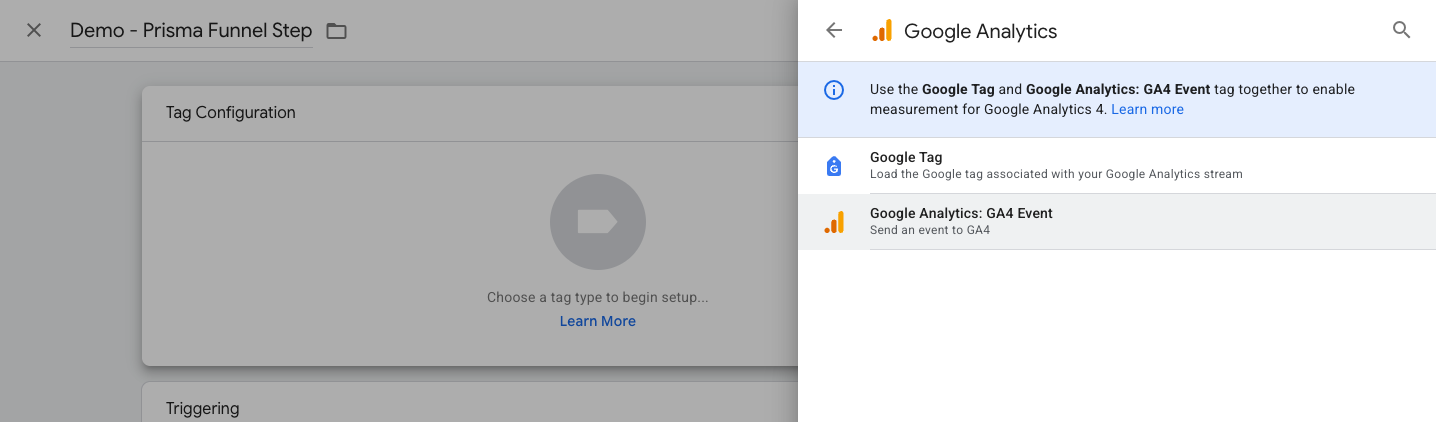Viewport: 1436px width, 422px height.
Task: Open search with the magnifier icon
Action: (1401, 30)
